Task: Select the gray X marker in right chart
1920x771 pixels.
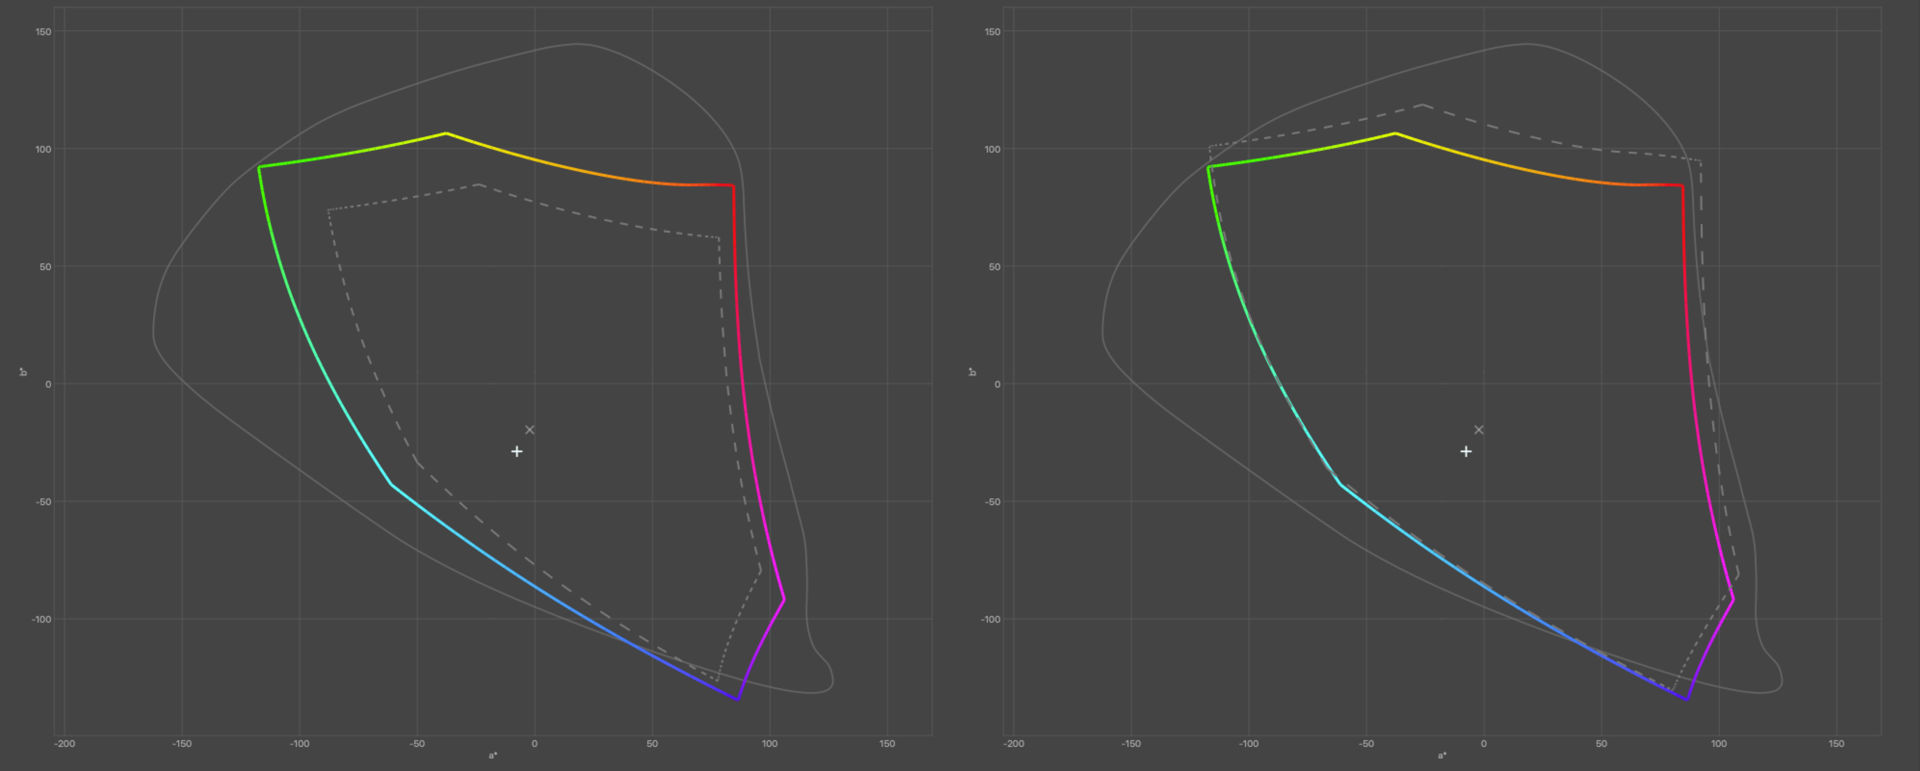Action: tap(1479, 430)
